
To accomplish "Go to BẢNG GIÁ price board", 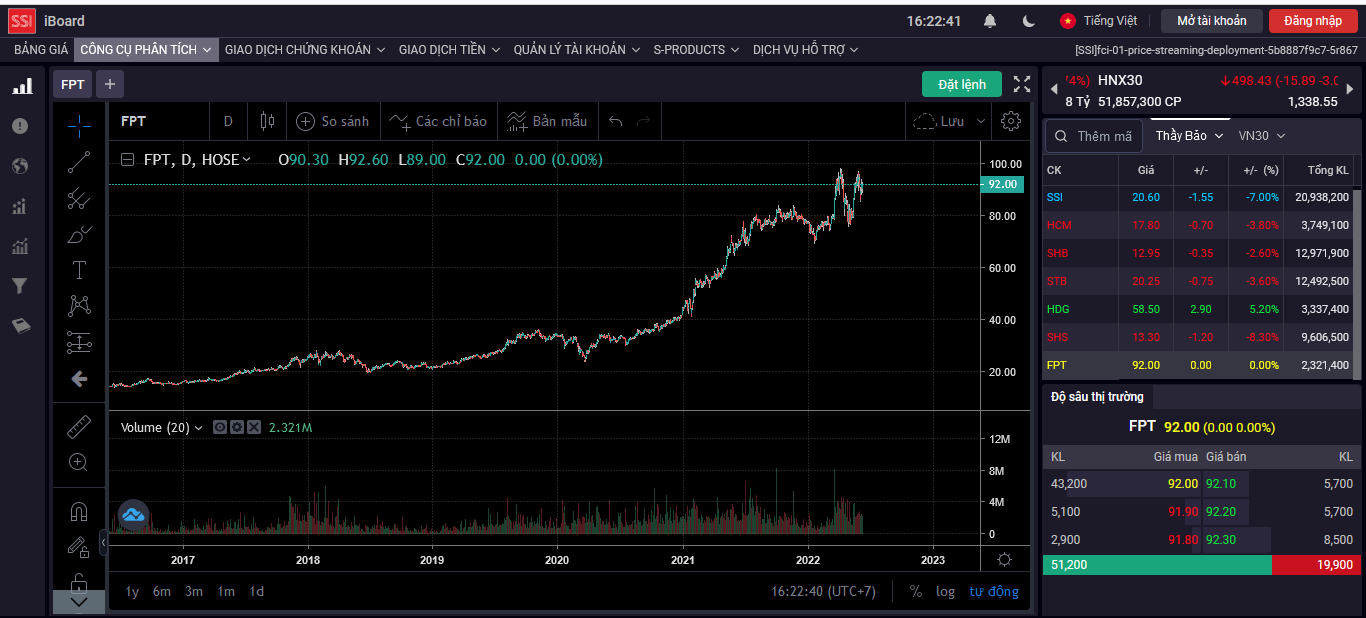I will coord(41,49).
